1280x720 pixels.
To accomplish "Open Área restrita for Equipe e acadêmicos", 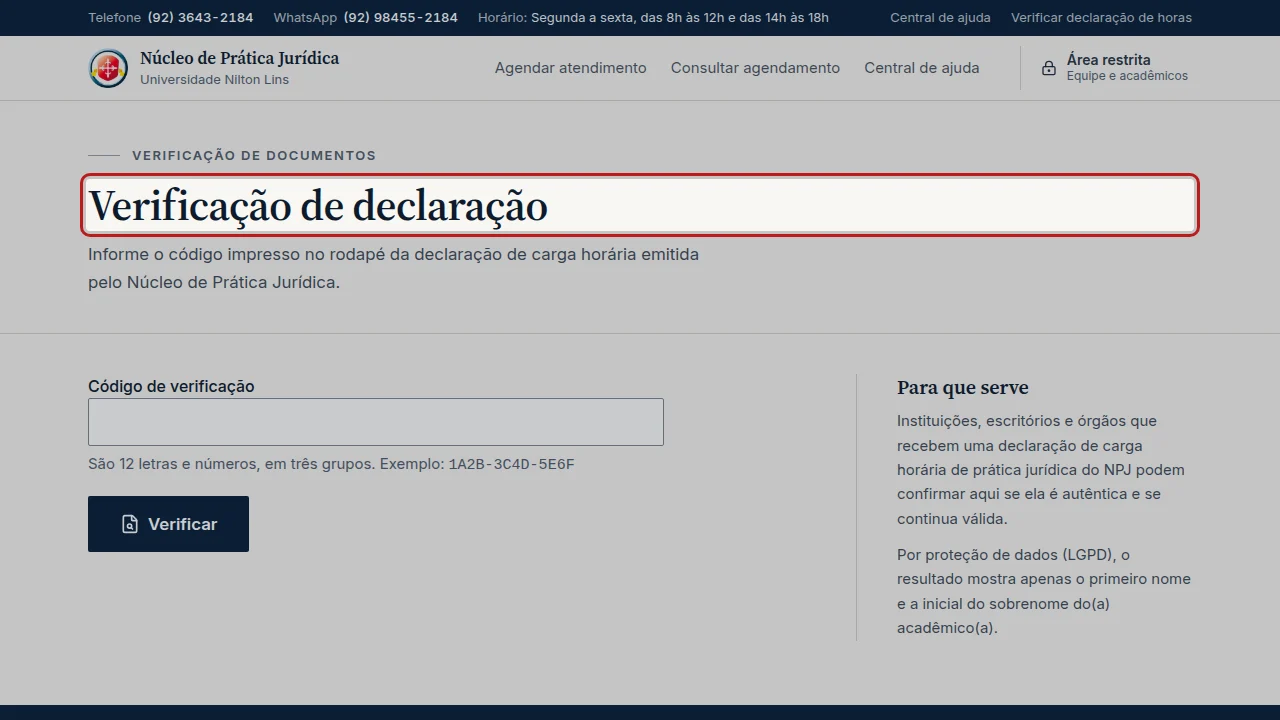I will [x=1114, y=68].
